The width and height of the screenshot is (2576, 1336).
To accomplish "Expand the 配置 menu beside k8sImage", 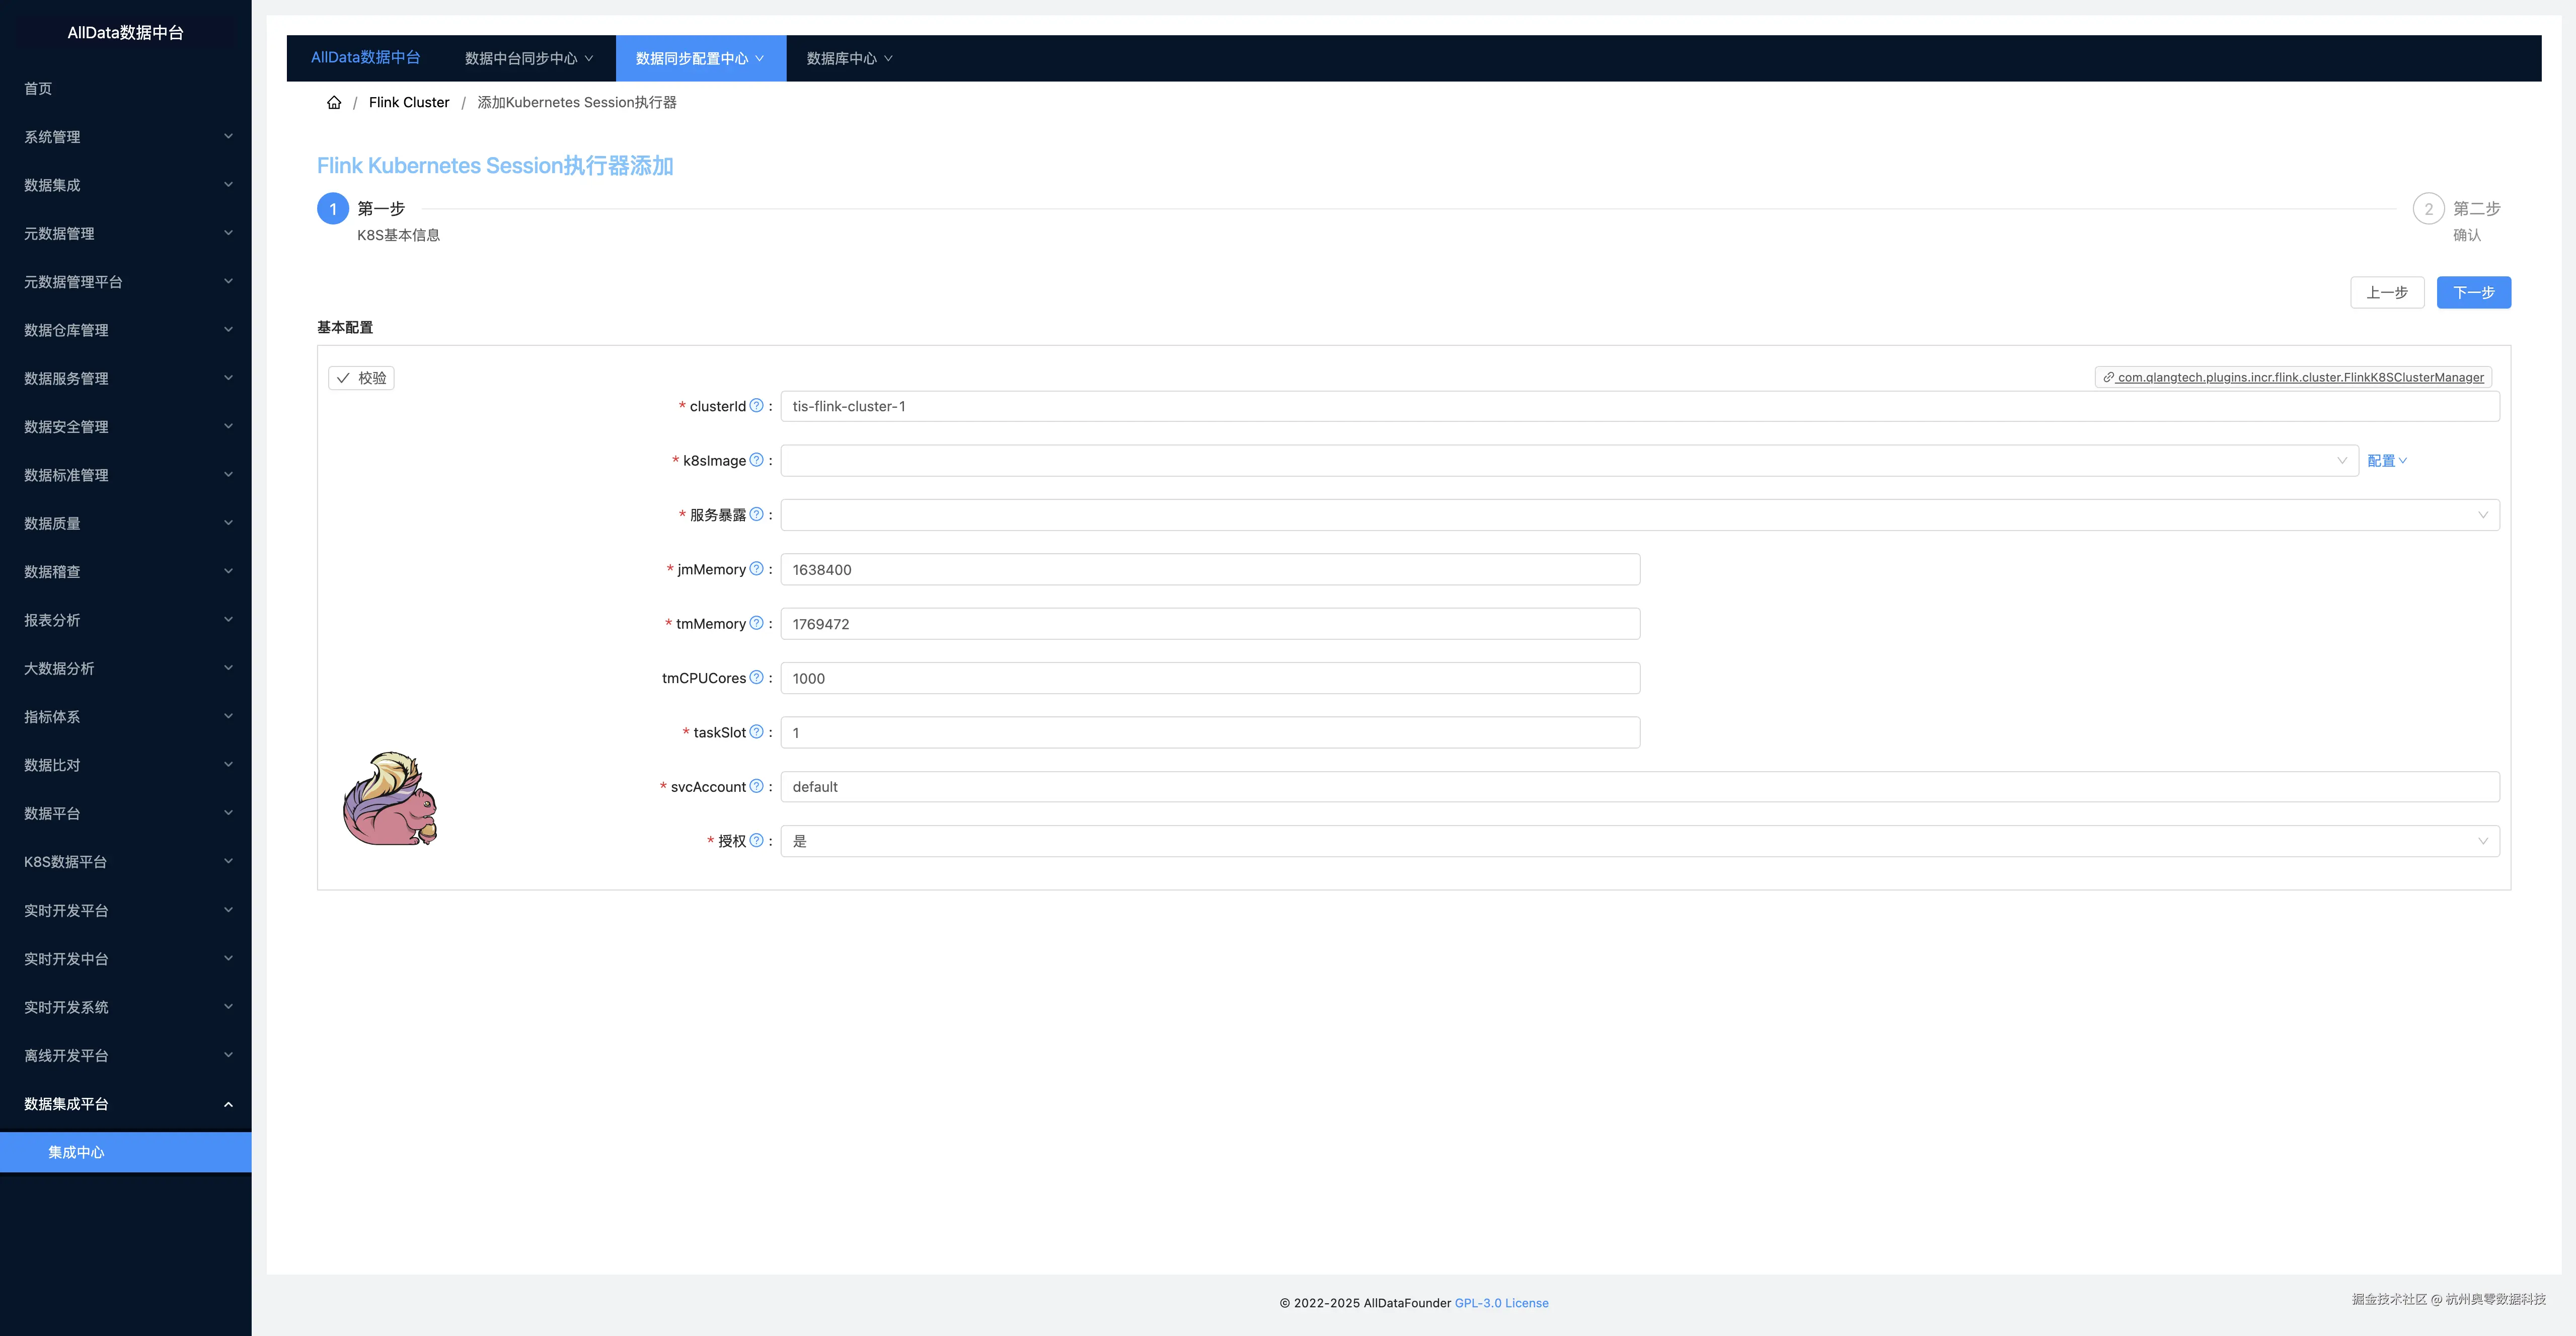I will coord(2386,460).
